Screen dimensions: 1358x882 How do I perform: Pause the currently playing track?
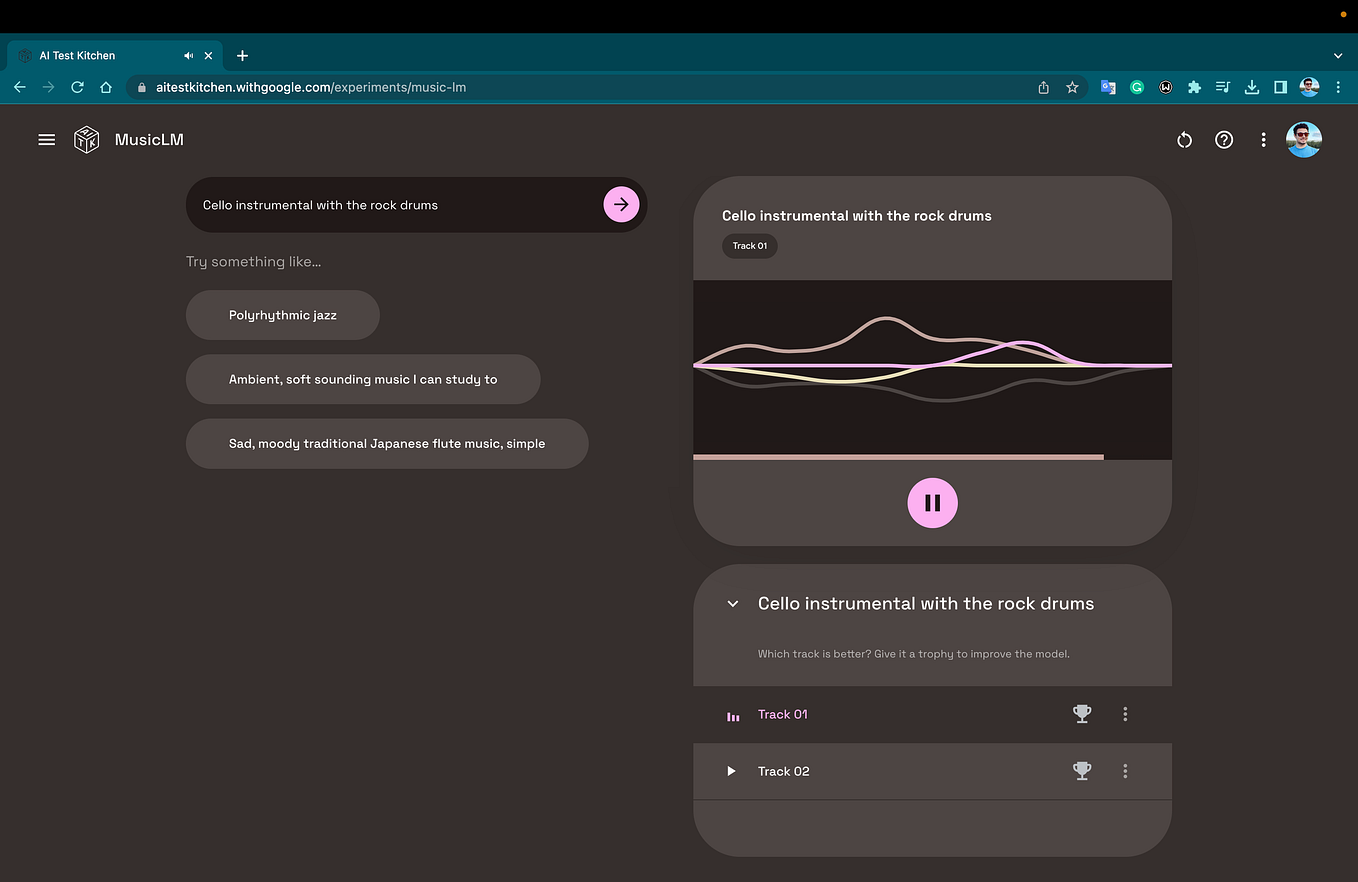pyautogui.click(x=932, y=502)
